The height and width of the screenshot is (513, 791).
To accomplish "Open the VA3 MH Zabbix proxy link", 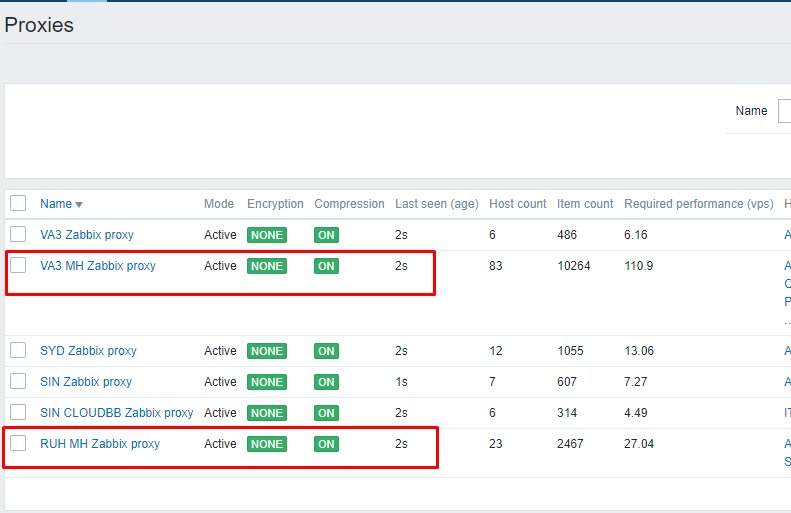I will click(x=97, y=266).
